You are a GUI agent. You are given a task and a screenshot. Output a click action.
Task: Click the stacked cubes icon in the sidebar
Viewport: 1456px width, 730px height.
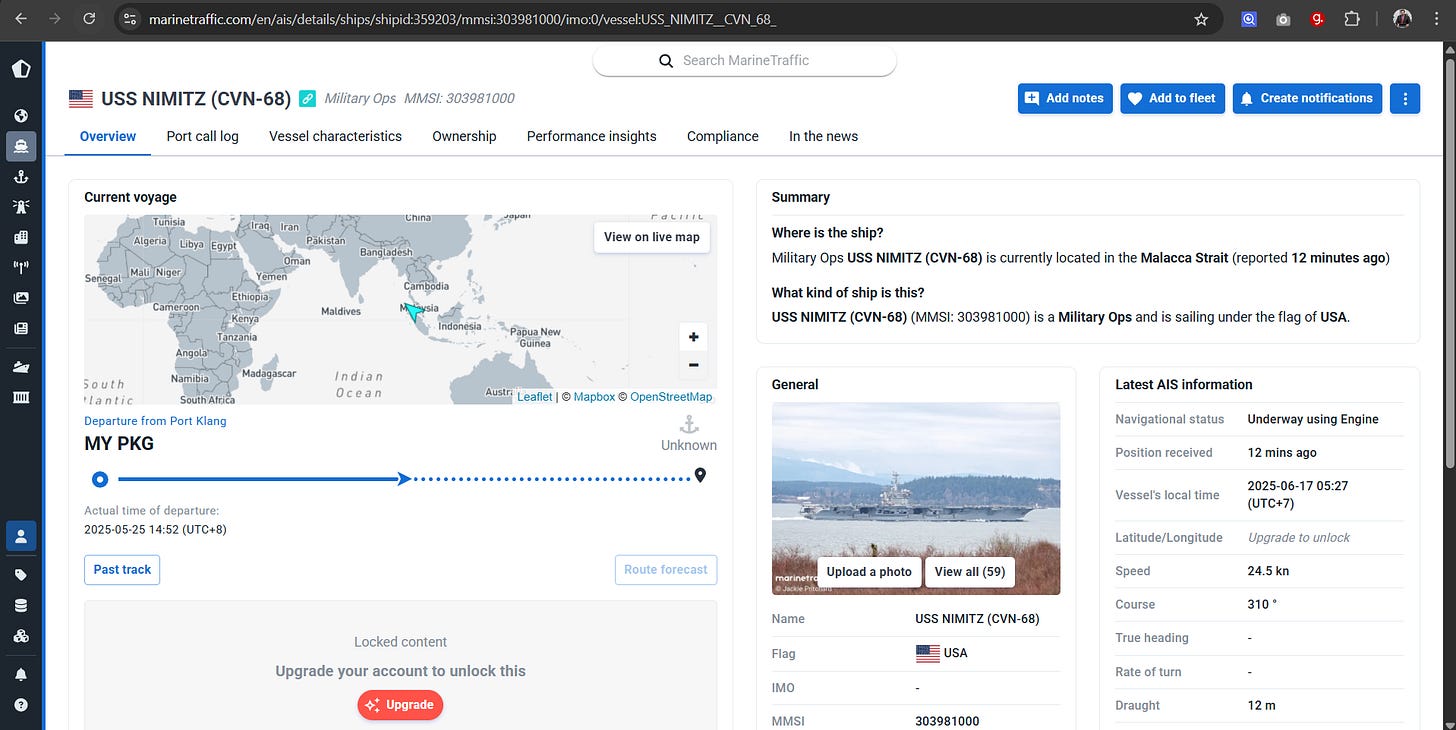(21, 636)
